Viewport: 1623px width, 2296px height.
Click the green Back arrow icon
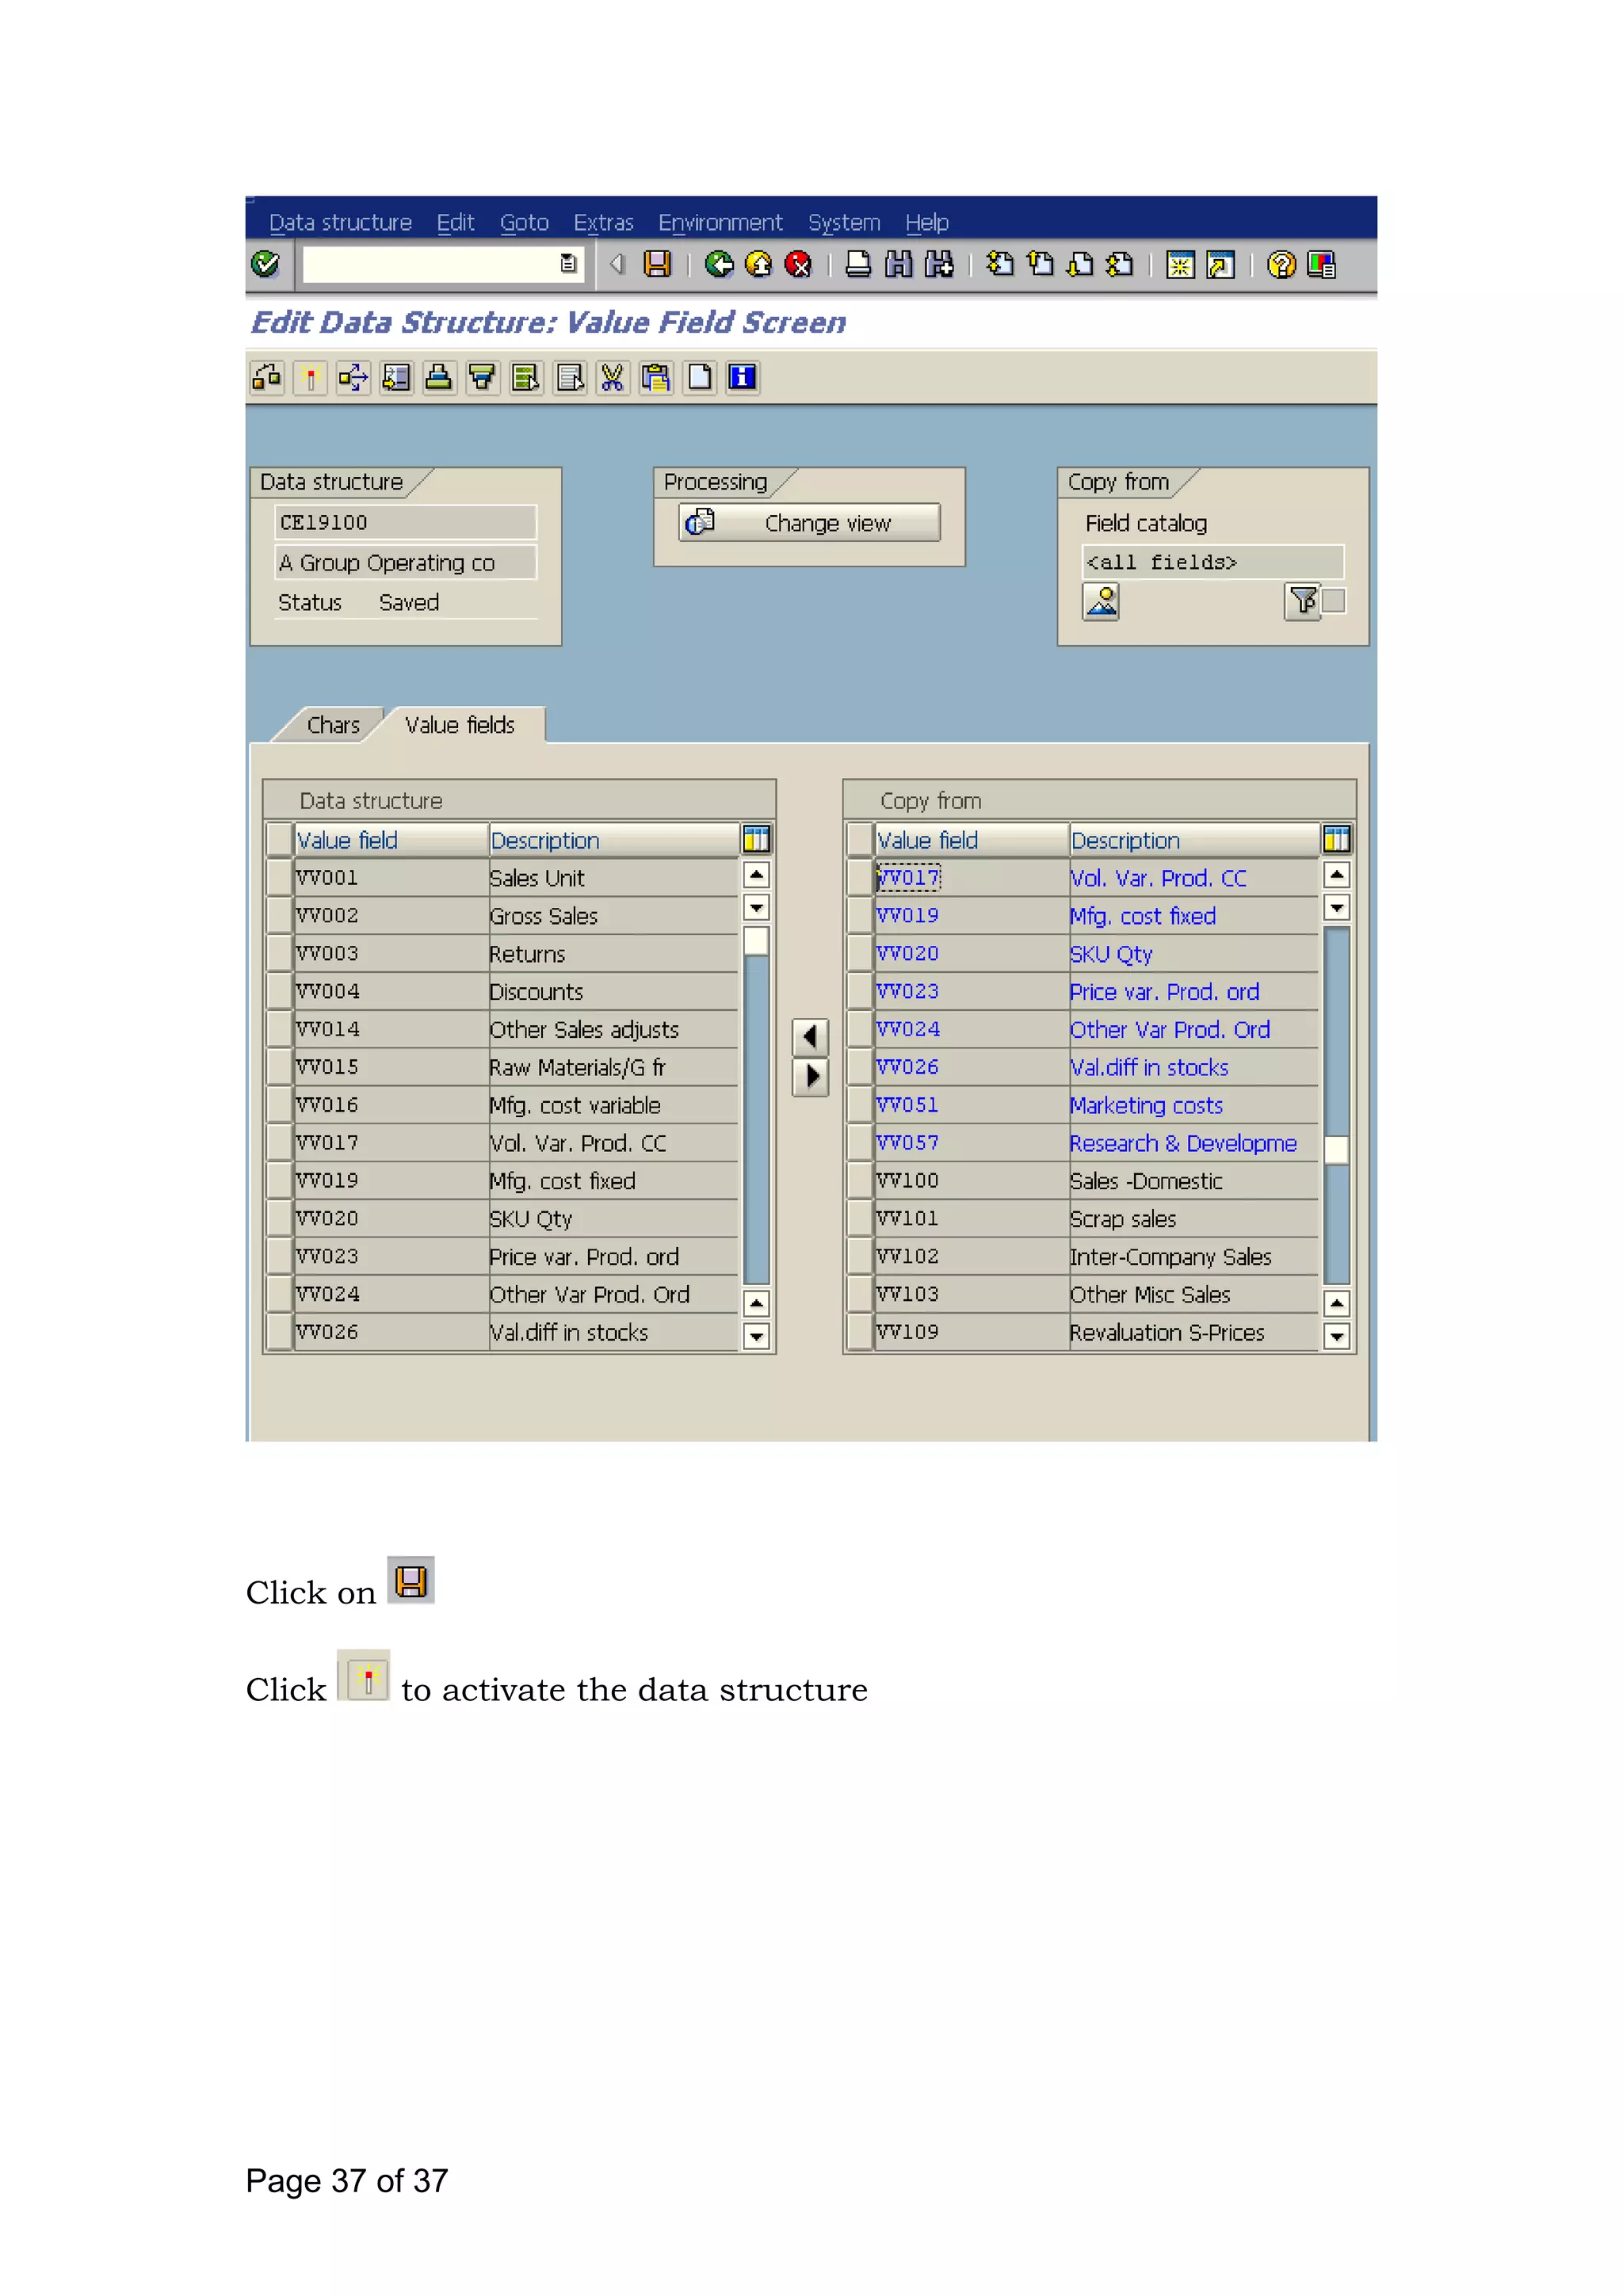tap(718, 264)
